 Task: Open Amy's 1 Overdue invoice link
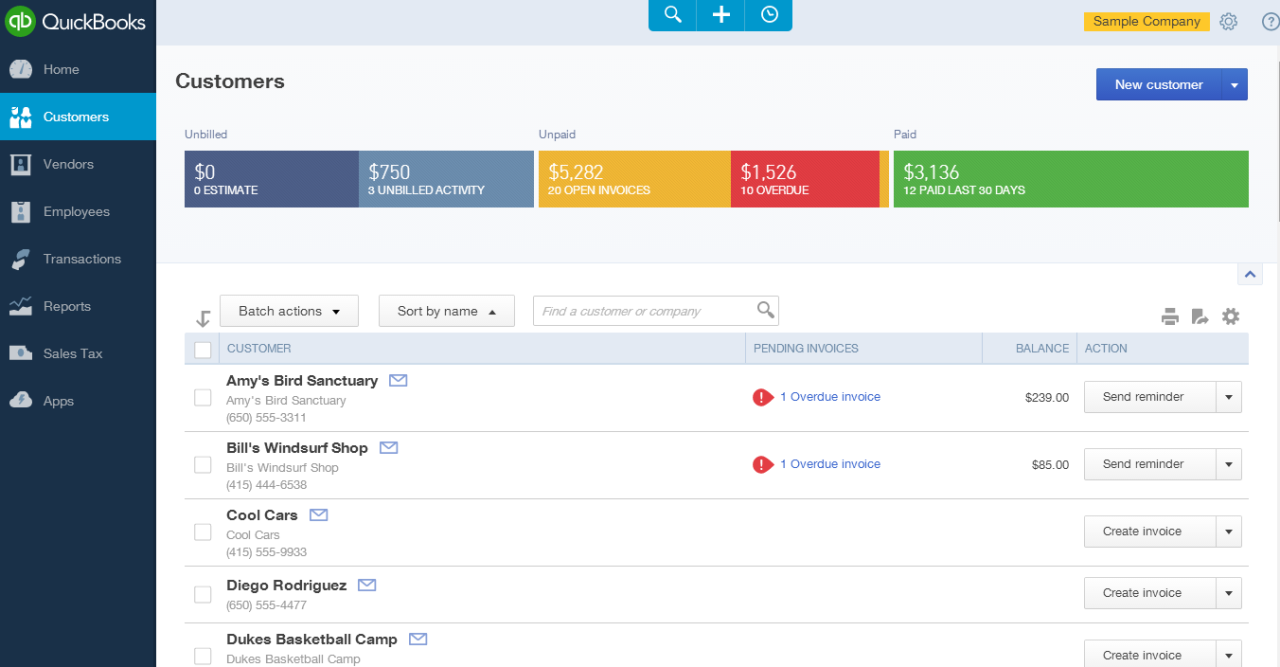829,397
